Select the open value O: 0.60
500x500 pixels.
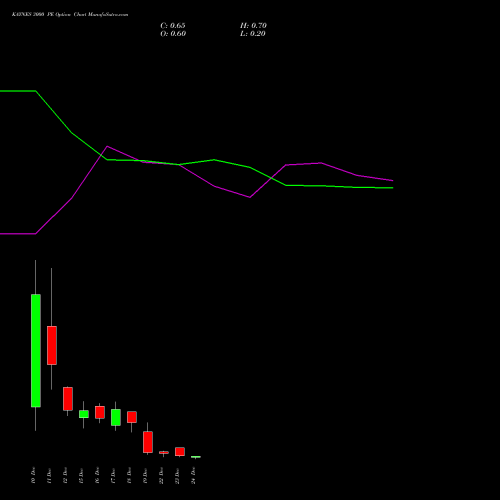(173, 34)
